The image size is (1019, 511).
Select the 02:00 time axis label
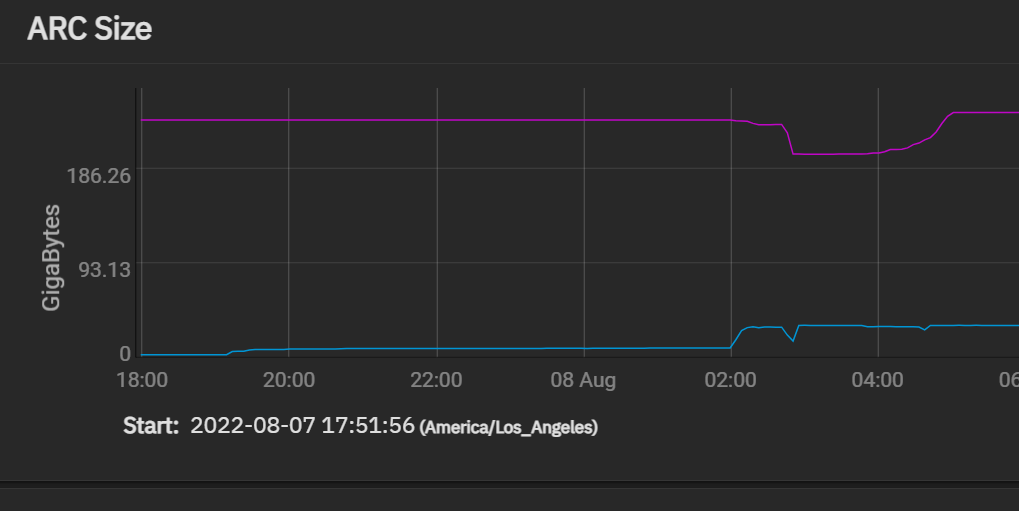[730, 380]
